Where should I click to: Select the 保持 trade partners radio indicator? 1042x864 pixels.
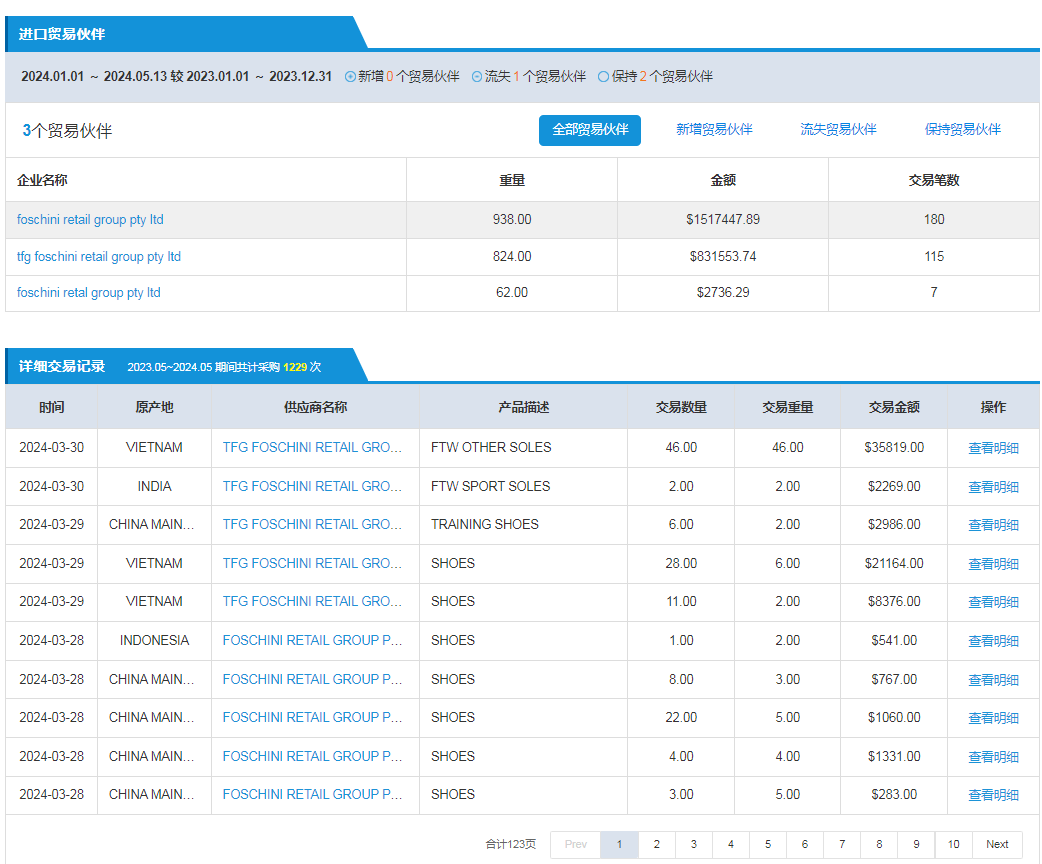603,77
